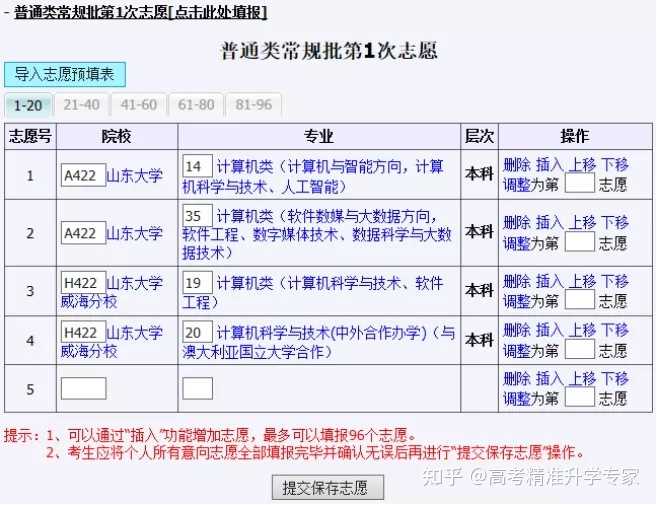This screenshot has width=657, height=505.
Task: Focus the reorder number field in row 5
Action: click(579, 397)
